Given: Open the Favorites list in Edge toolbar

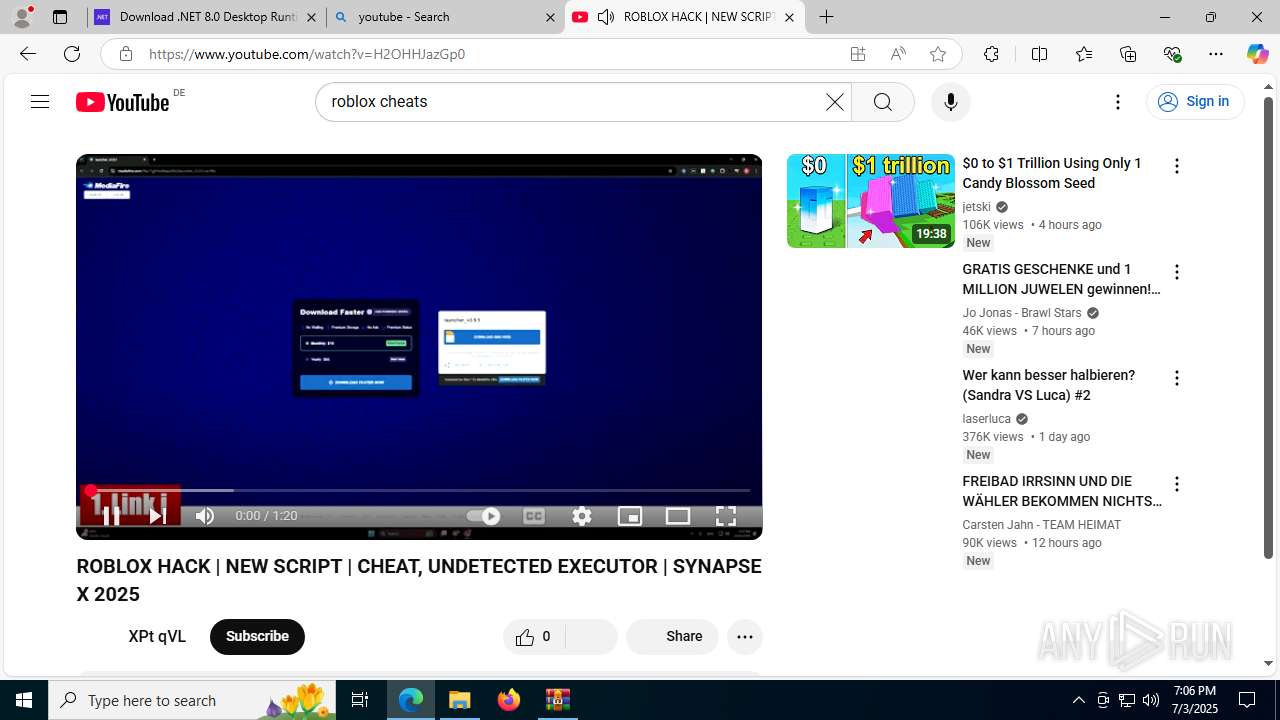Looking at the screenshot, I should 1084,54.
